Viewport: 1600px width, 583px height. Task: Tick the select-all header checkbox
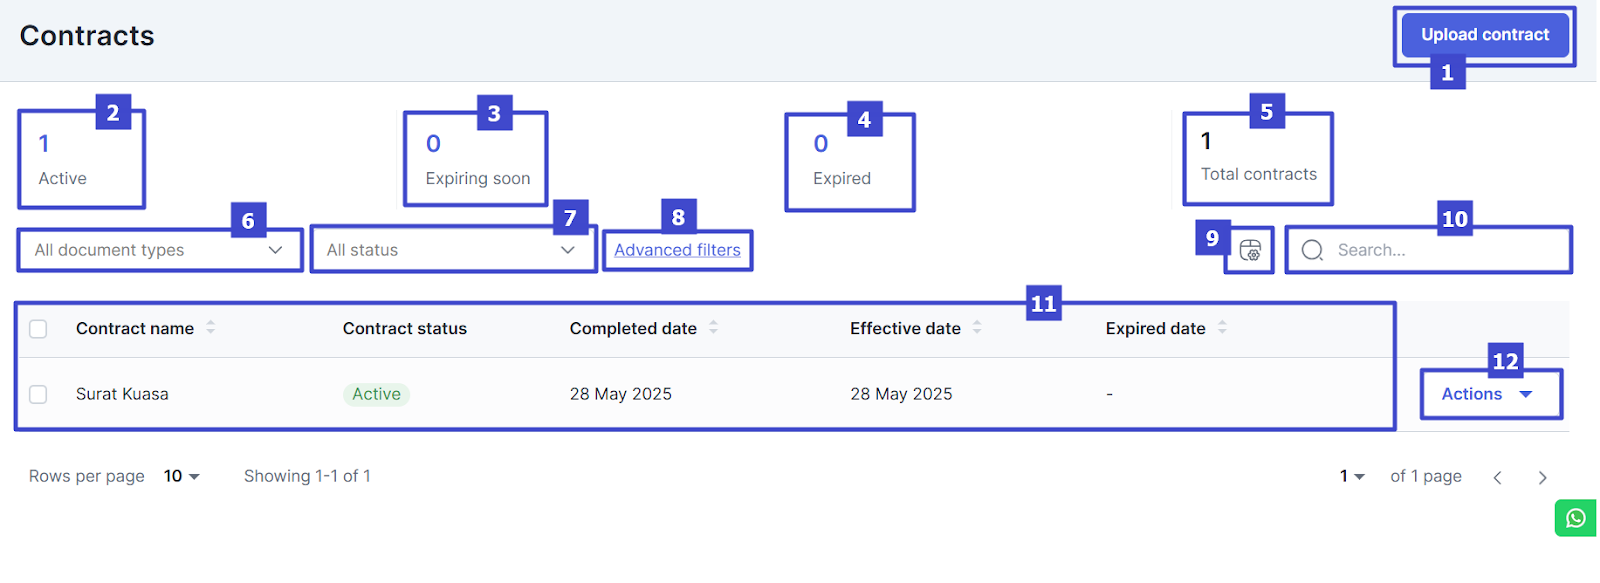pyautogui.click(x=38, y=329)
